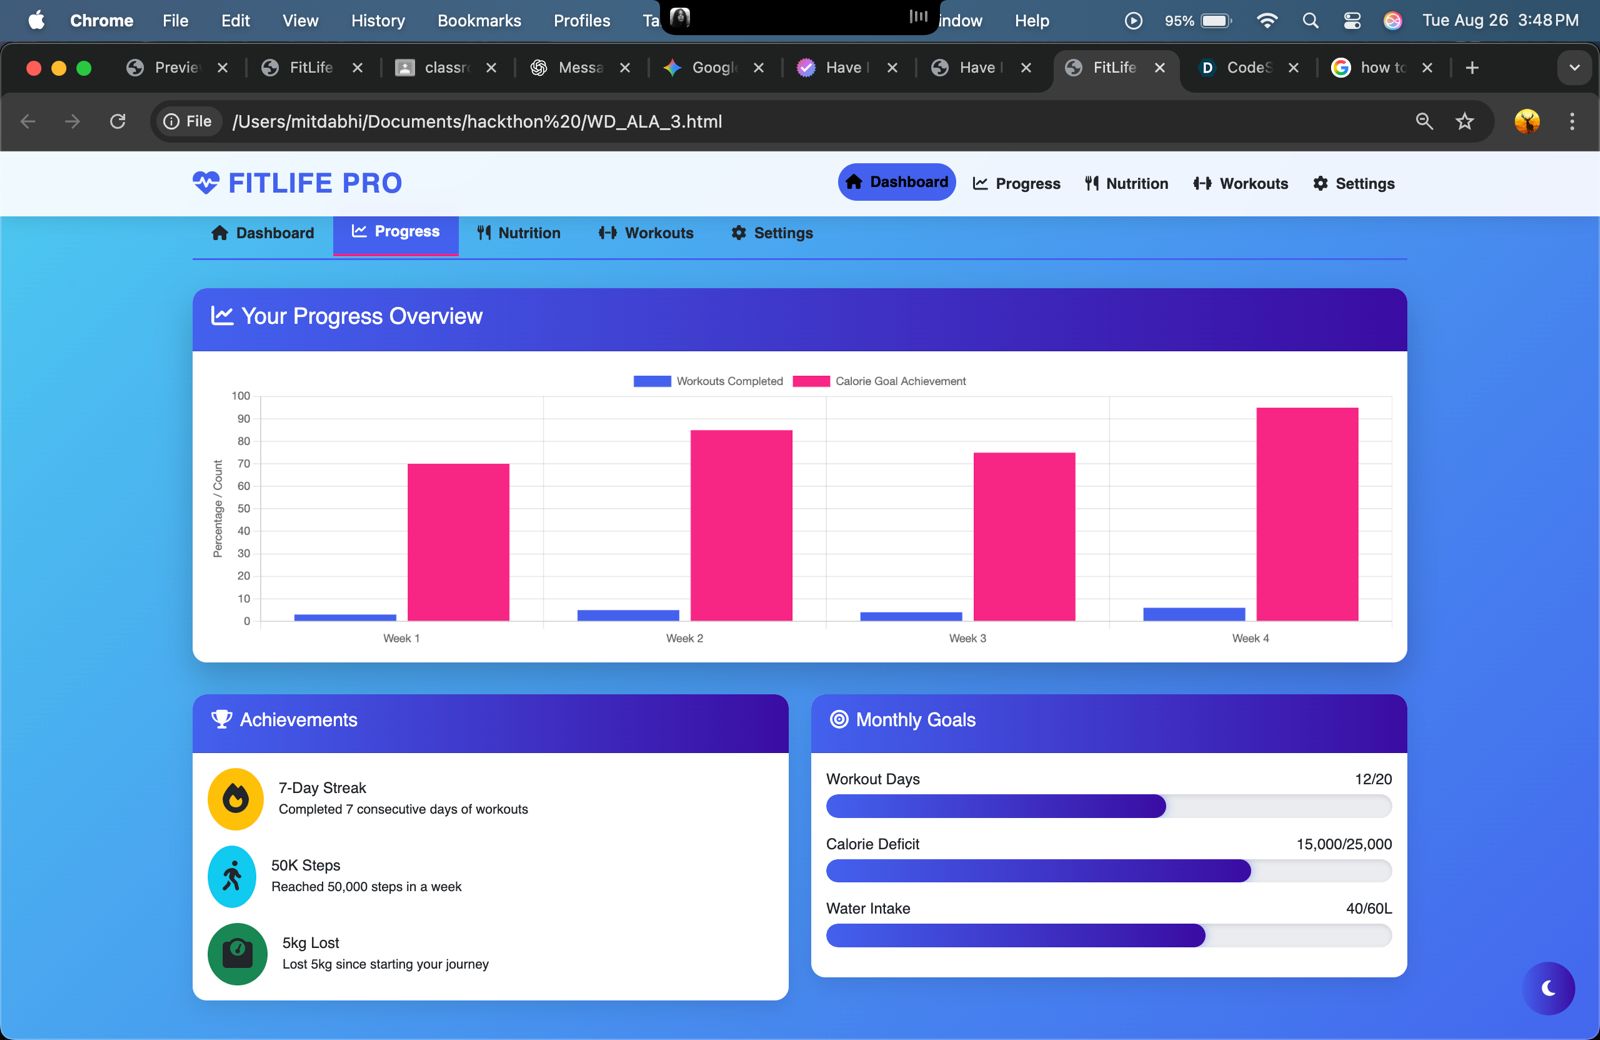Click the Workout Days progress bar
Screen dimensions: 1600x1040
pos(1109,806)
